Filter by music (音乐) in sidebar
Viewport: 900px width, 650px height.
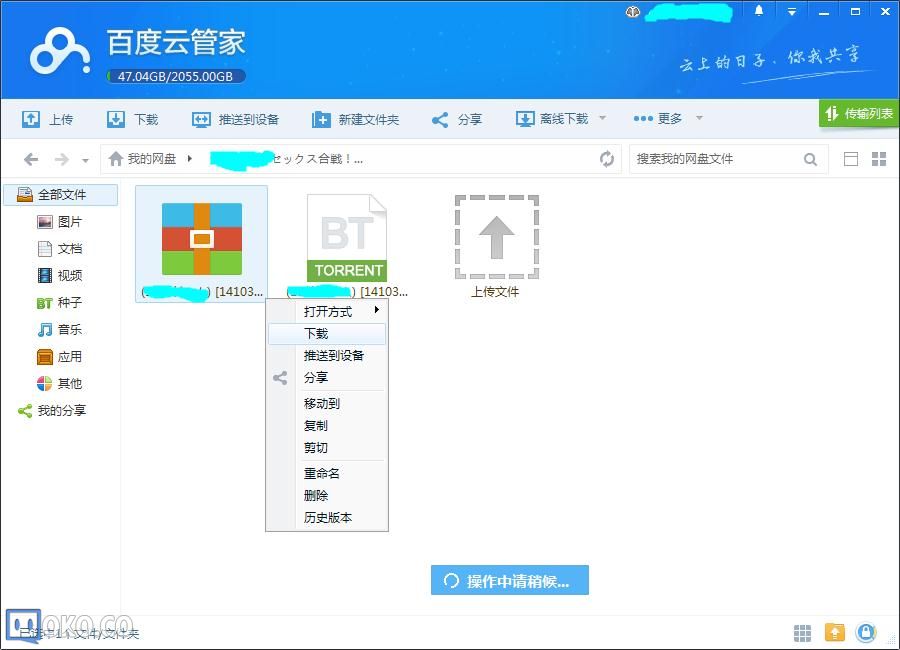60,330
